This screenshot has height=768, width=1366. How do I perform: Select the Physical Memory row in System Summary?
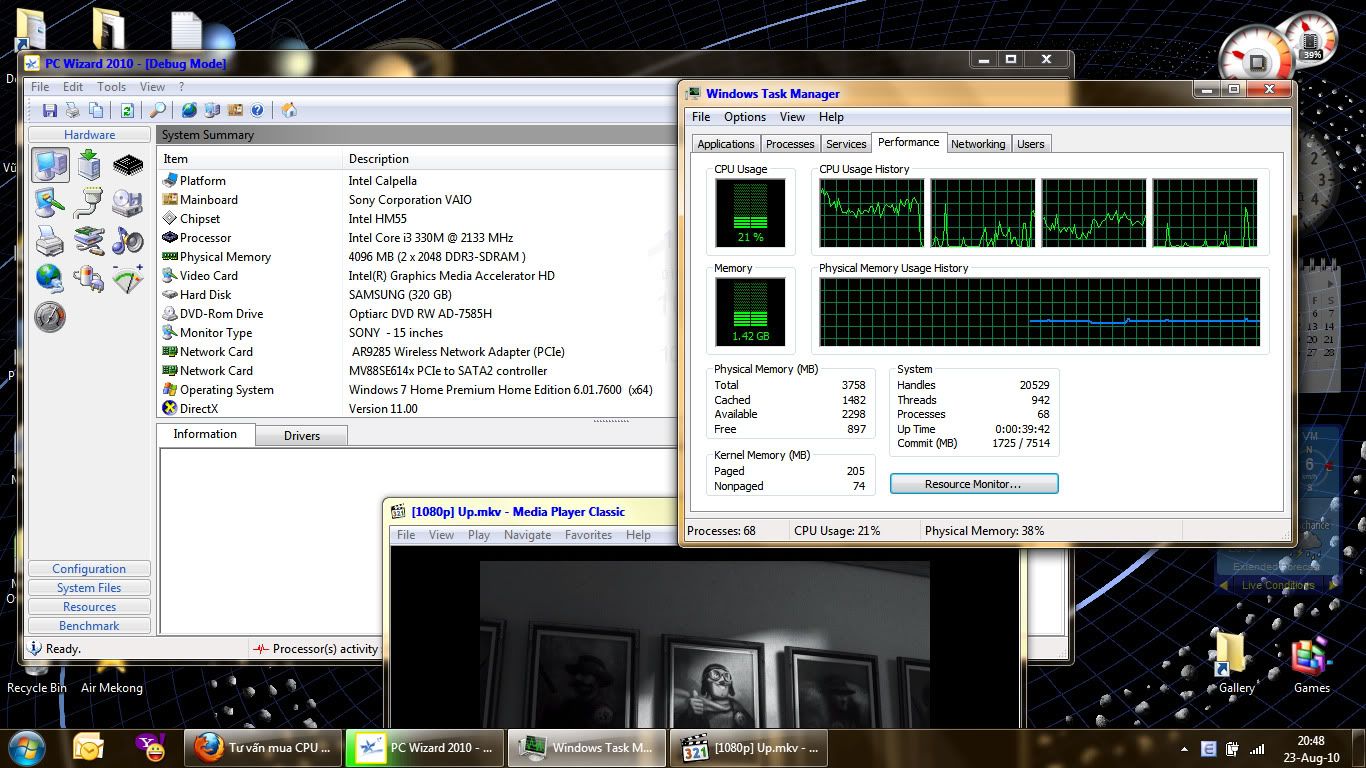(418, 257)
